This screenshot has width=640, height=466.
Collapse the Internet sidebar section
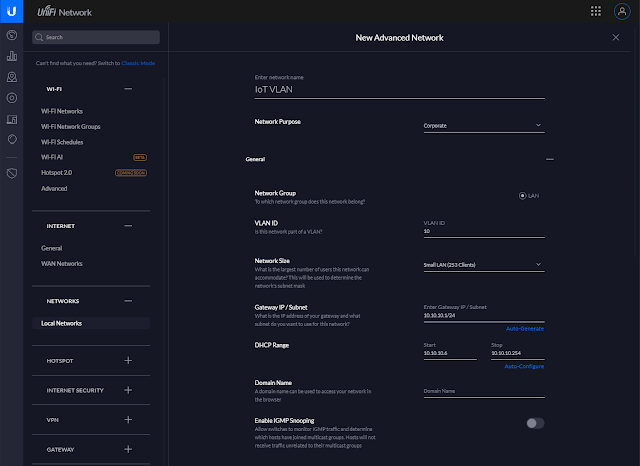128,226
